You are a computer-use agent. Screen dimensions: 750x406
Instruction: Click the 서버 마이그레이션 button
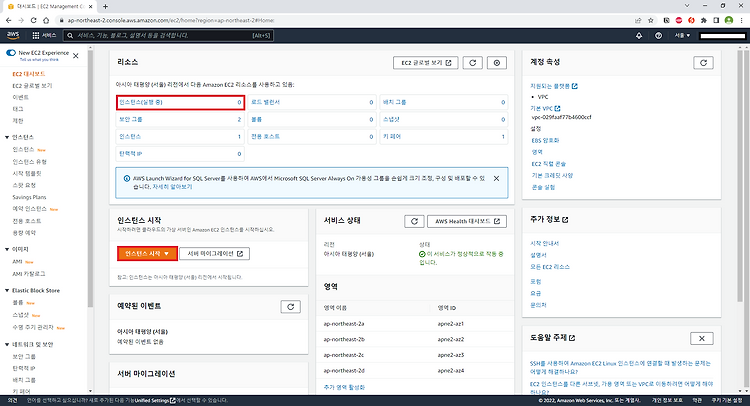(x=214, y=253)
